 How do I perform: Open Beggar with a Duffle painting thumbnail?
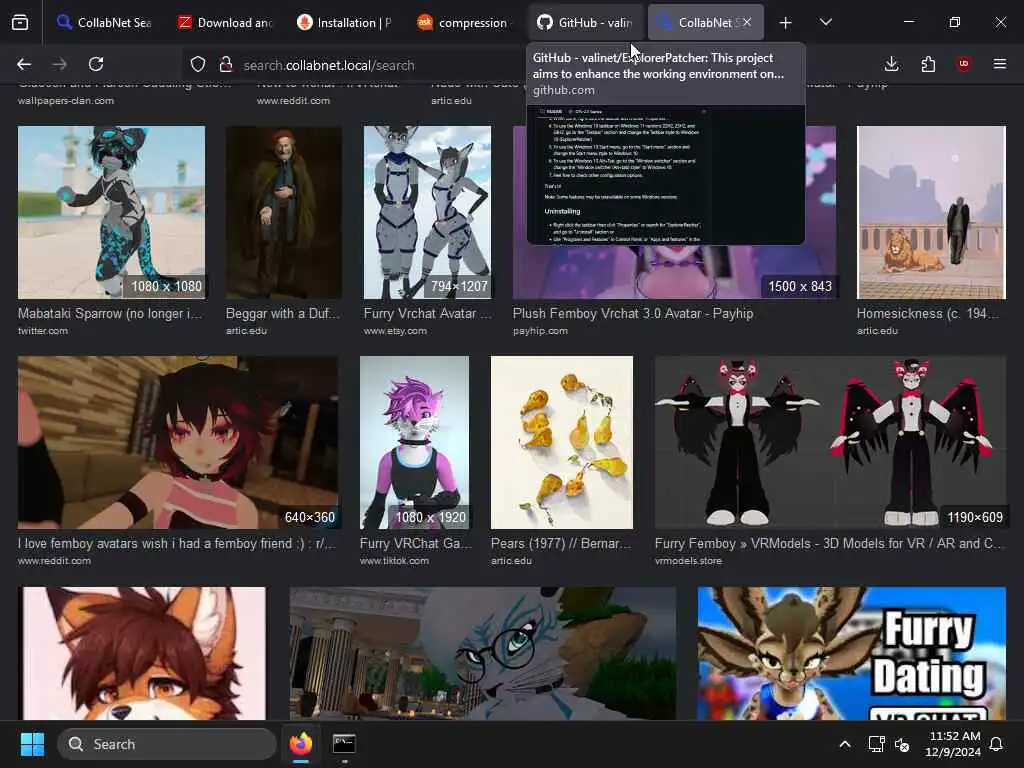point(283,212)
